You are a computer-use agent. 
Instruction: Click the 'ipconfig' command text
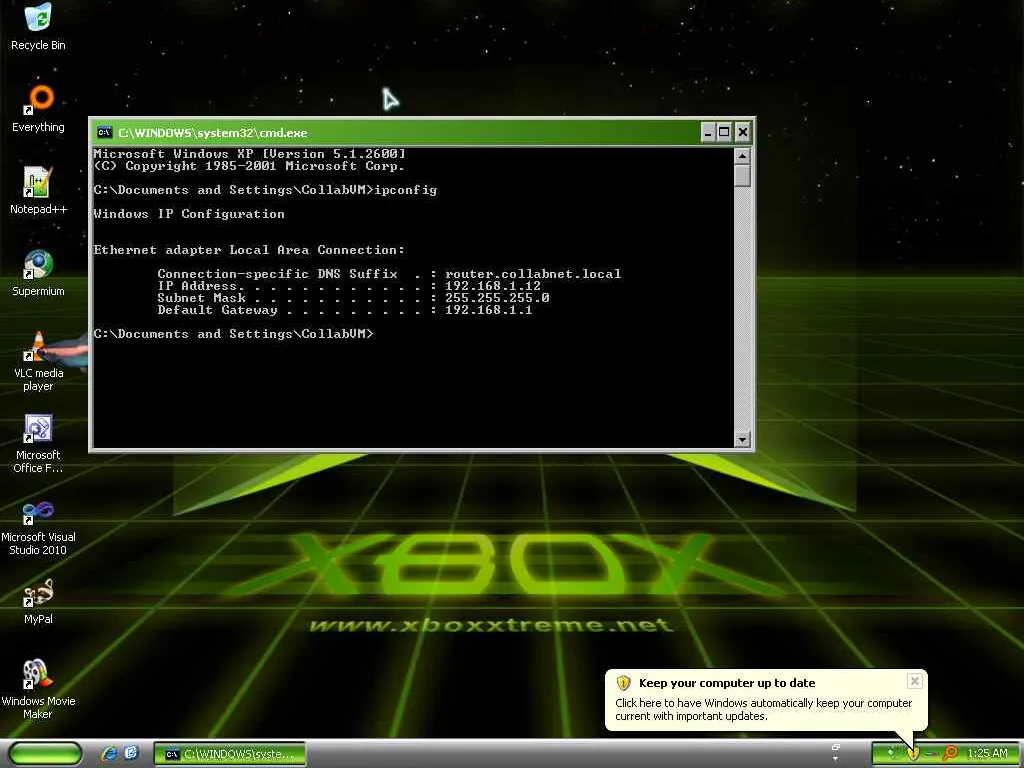tap(406, 190)
